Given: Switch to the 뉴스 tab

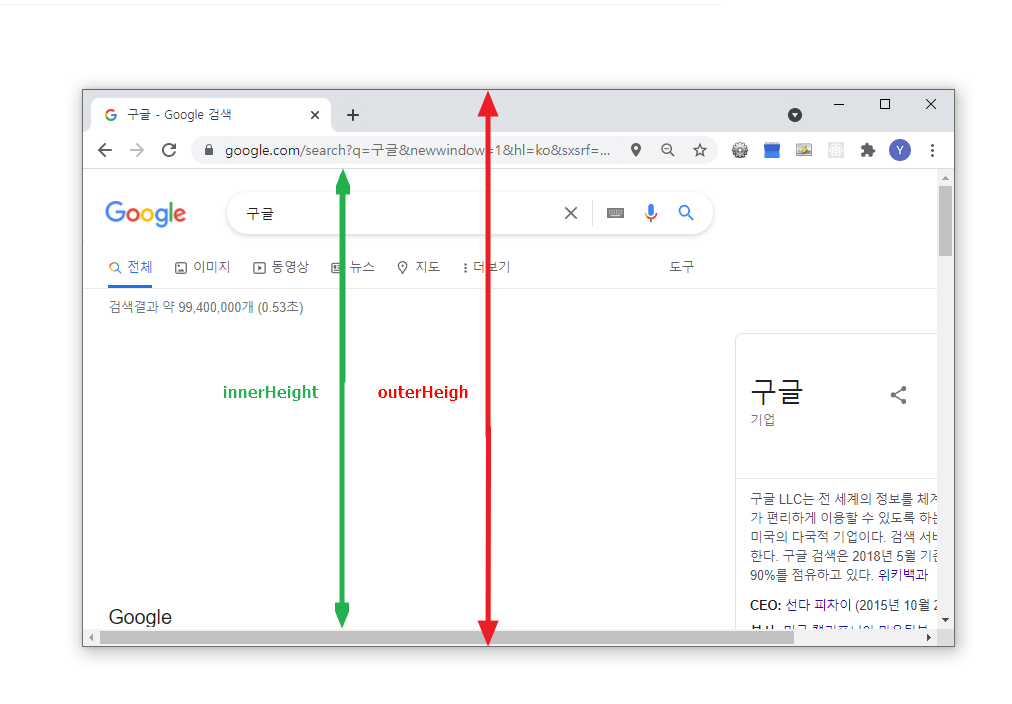Looking at the screenshot, I should [352, 267].
